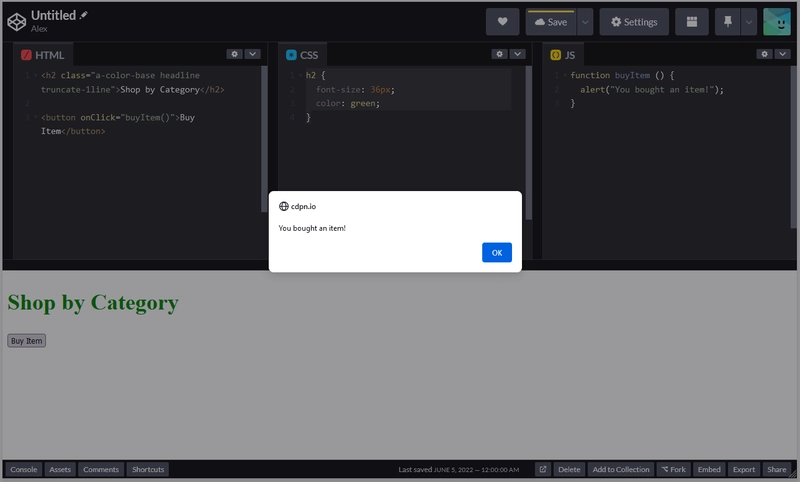Screen dimensions: 800x482
Task: Open user avatar menu
Action: [x=777, y=22]
